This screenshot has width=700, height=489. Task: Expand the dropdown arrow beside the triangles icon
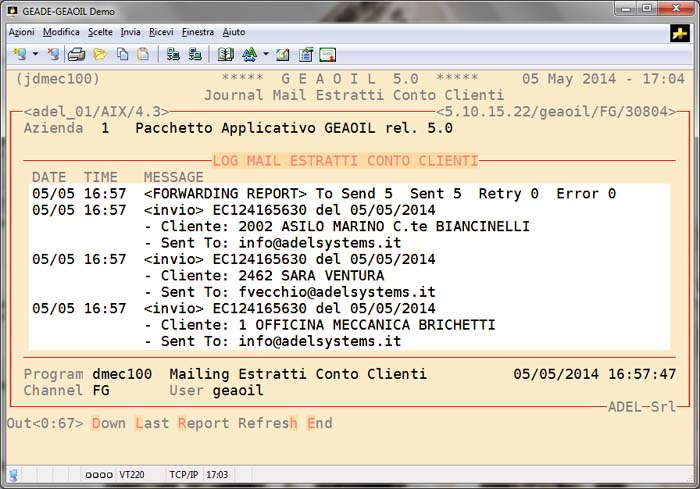click(265, 54)
